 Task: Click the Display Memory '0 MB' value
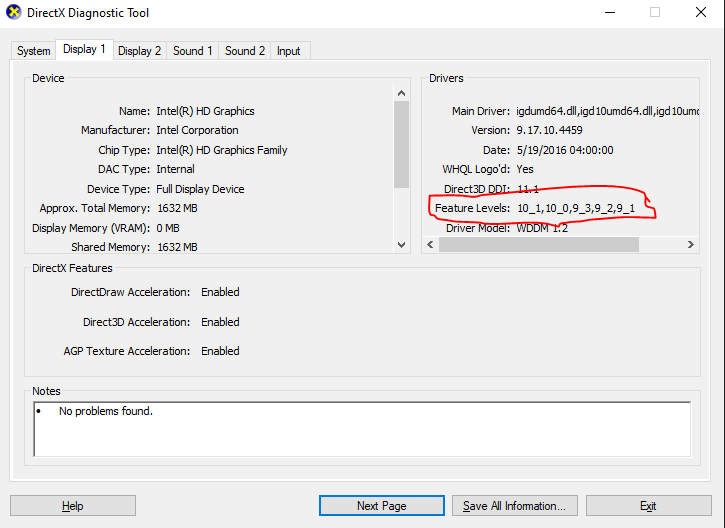coord(168,228)
